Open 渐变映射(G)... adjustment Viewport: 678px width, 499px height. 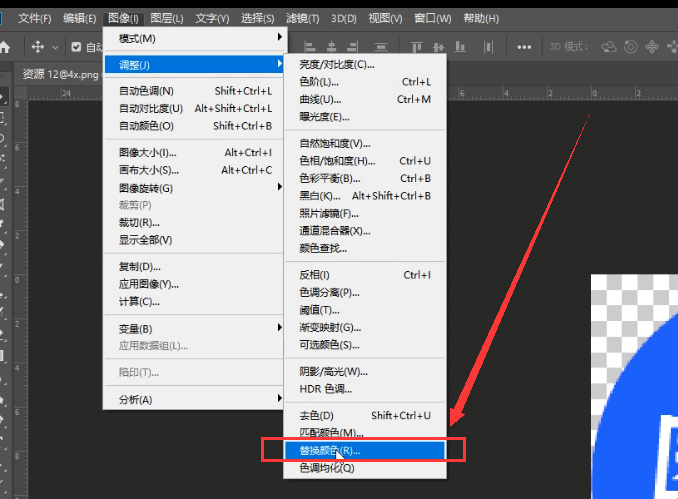point(365,327)
